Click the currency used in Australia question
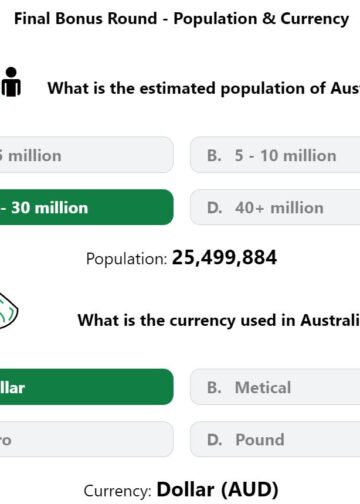The width and height of the screenshot is (360, 504). [x=219, y=320]
